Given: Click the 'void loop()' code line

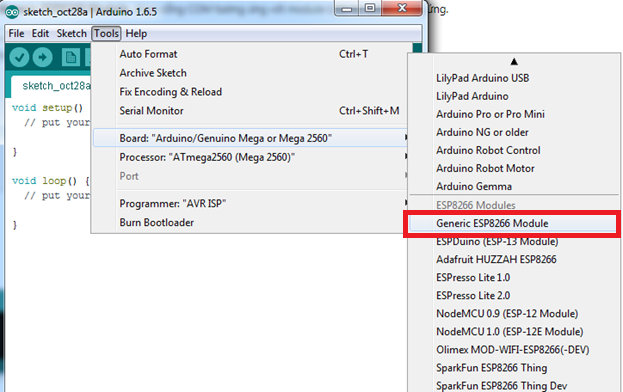Looking at the screenshot, I should click(x=51, y=181).
